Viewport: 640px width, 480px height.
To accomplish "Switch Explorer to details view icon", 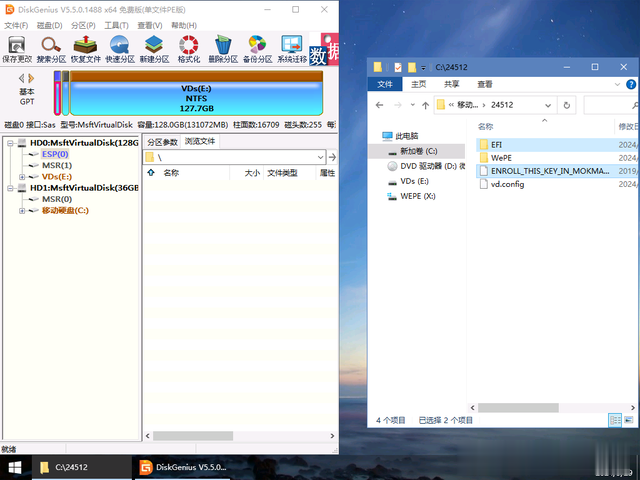I will (615, 420).
